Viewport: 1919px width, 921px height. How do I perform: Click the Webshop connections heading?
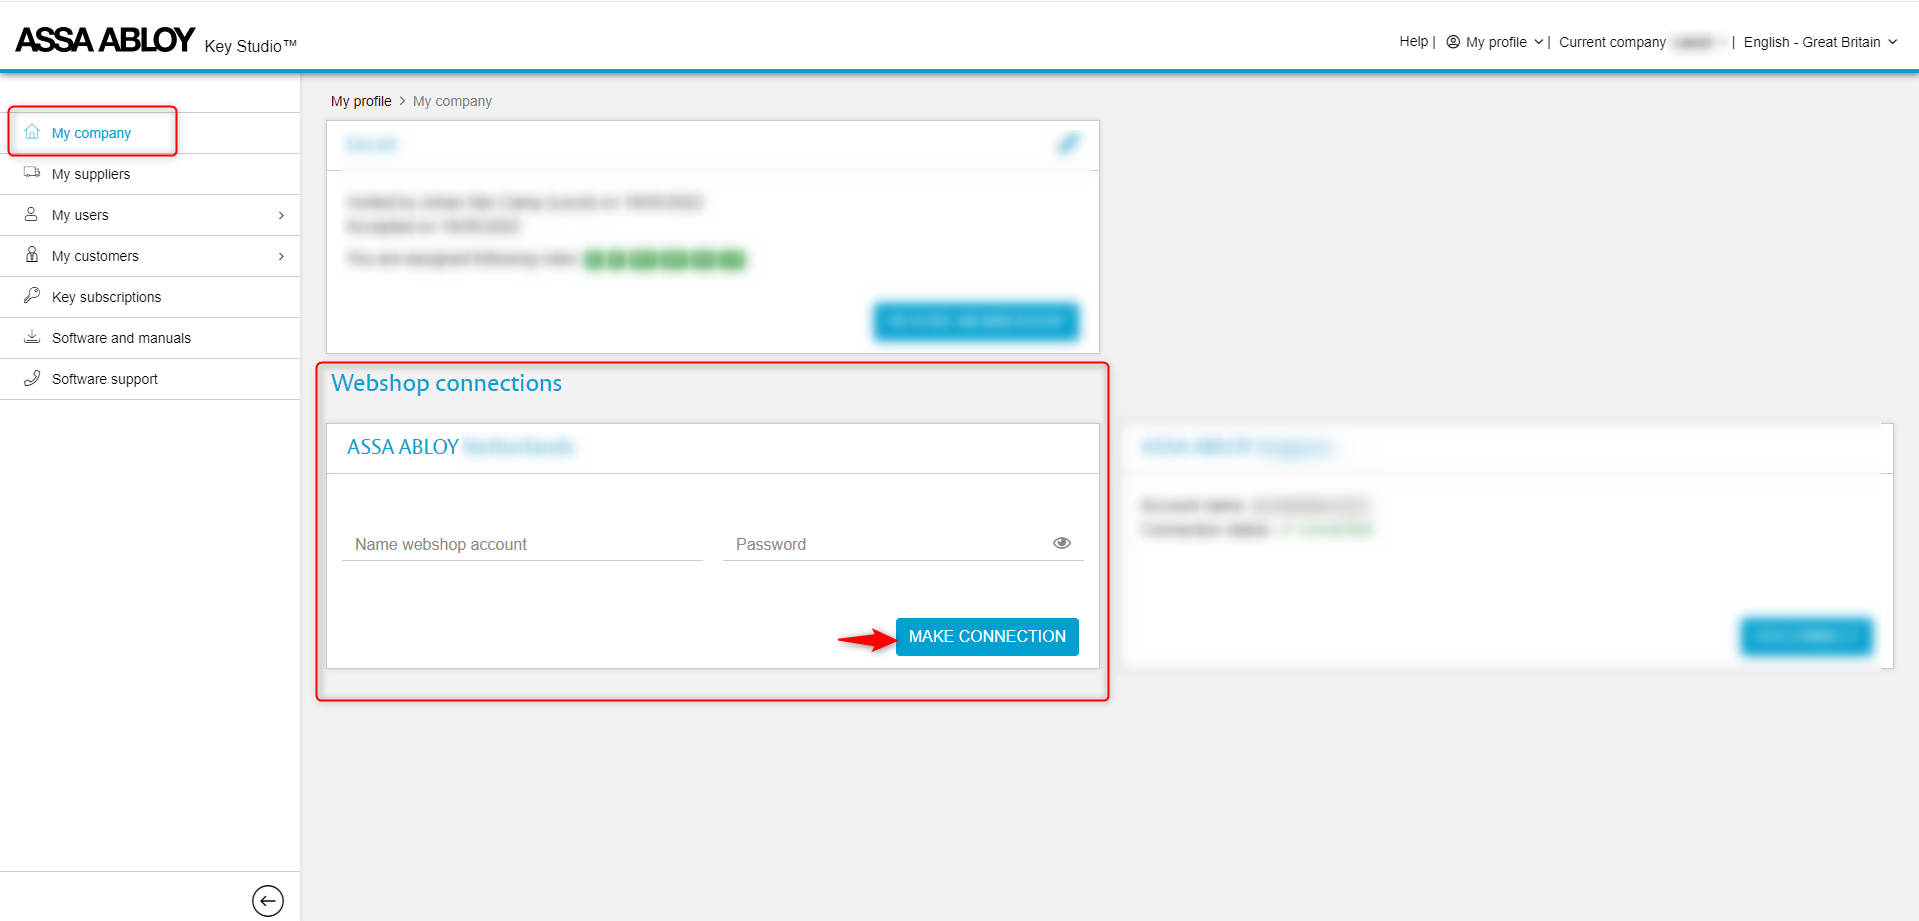[x=447, y=383]
